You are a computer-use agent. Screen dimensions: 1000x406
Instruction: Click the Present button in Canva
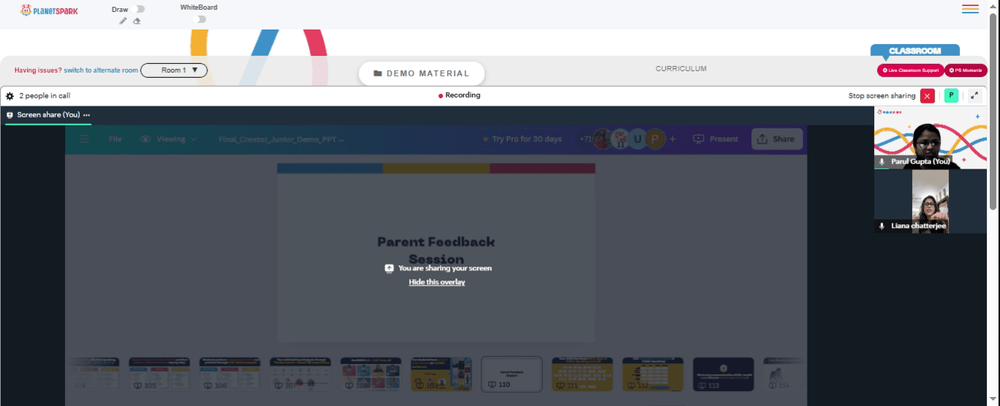[x=716, y=139]
